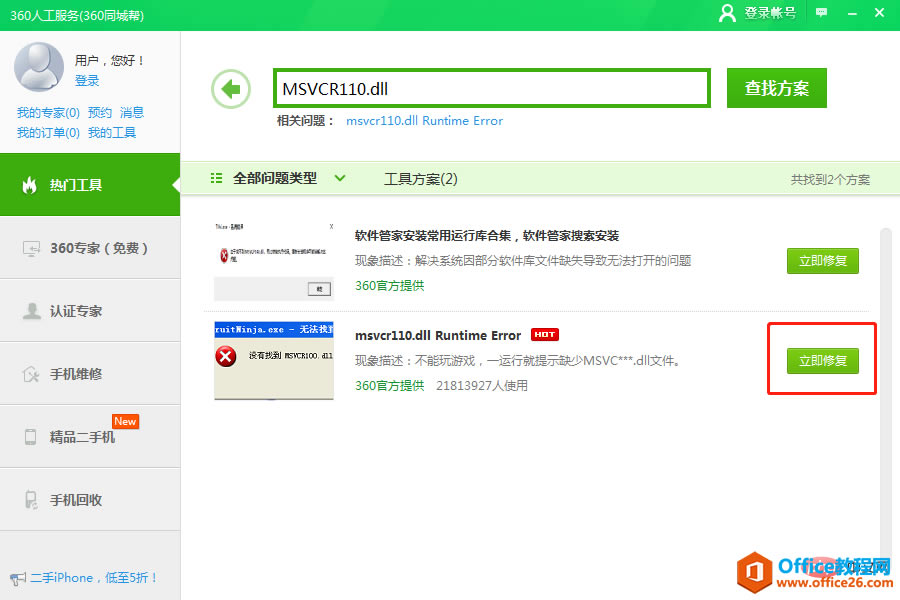Switch to the 认证专家 sidebar tab
This screenshot has width=900, height=600.
click(x=90, y=311)
